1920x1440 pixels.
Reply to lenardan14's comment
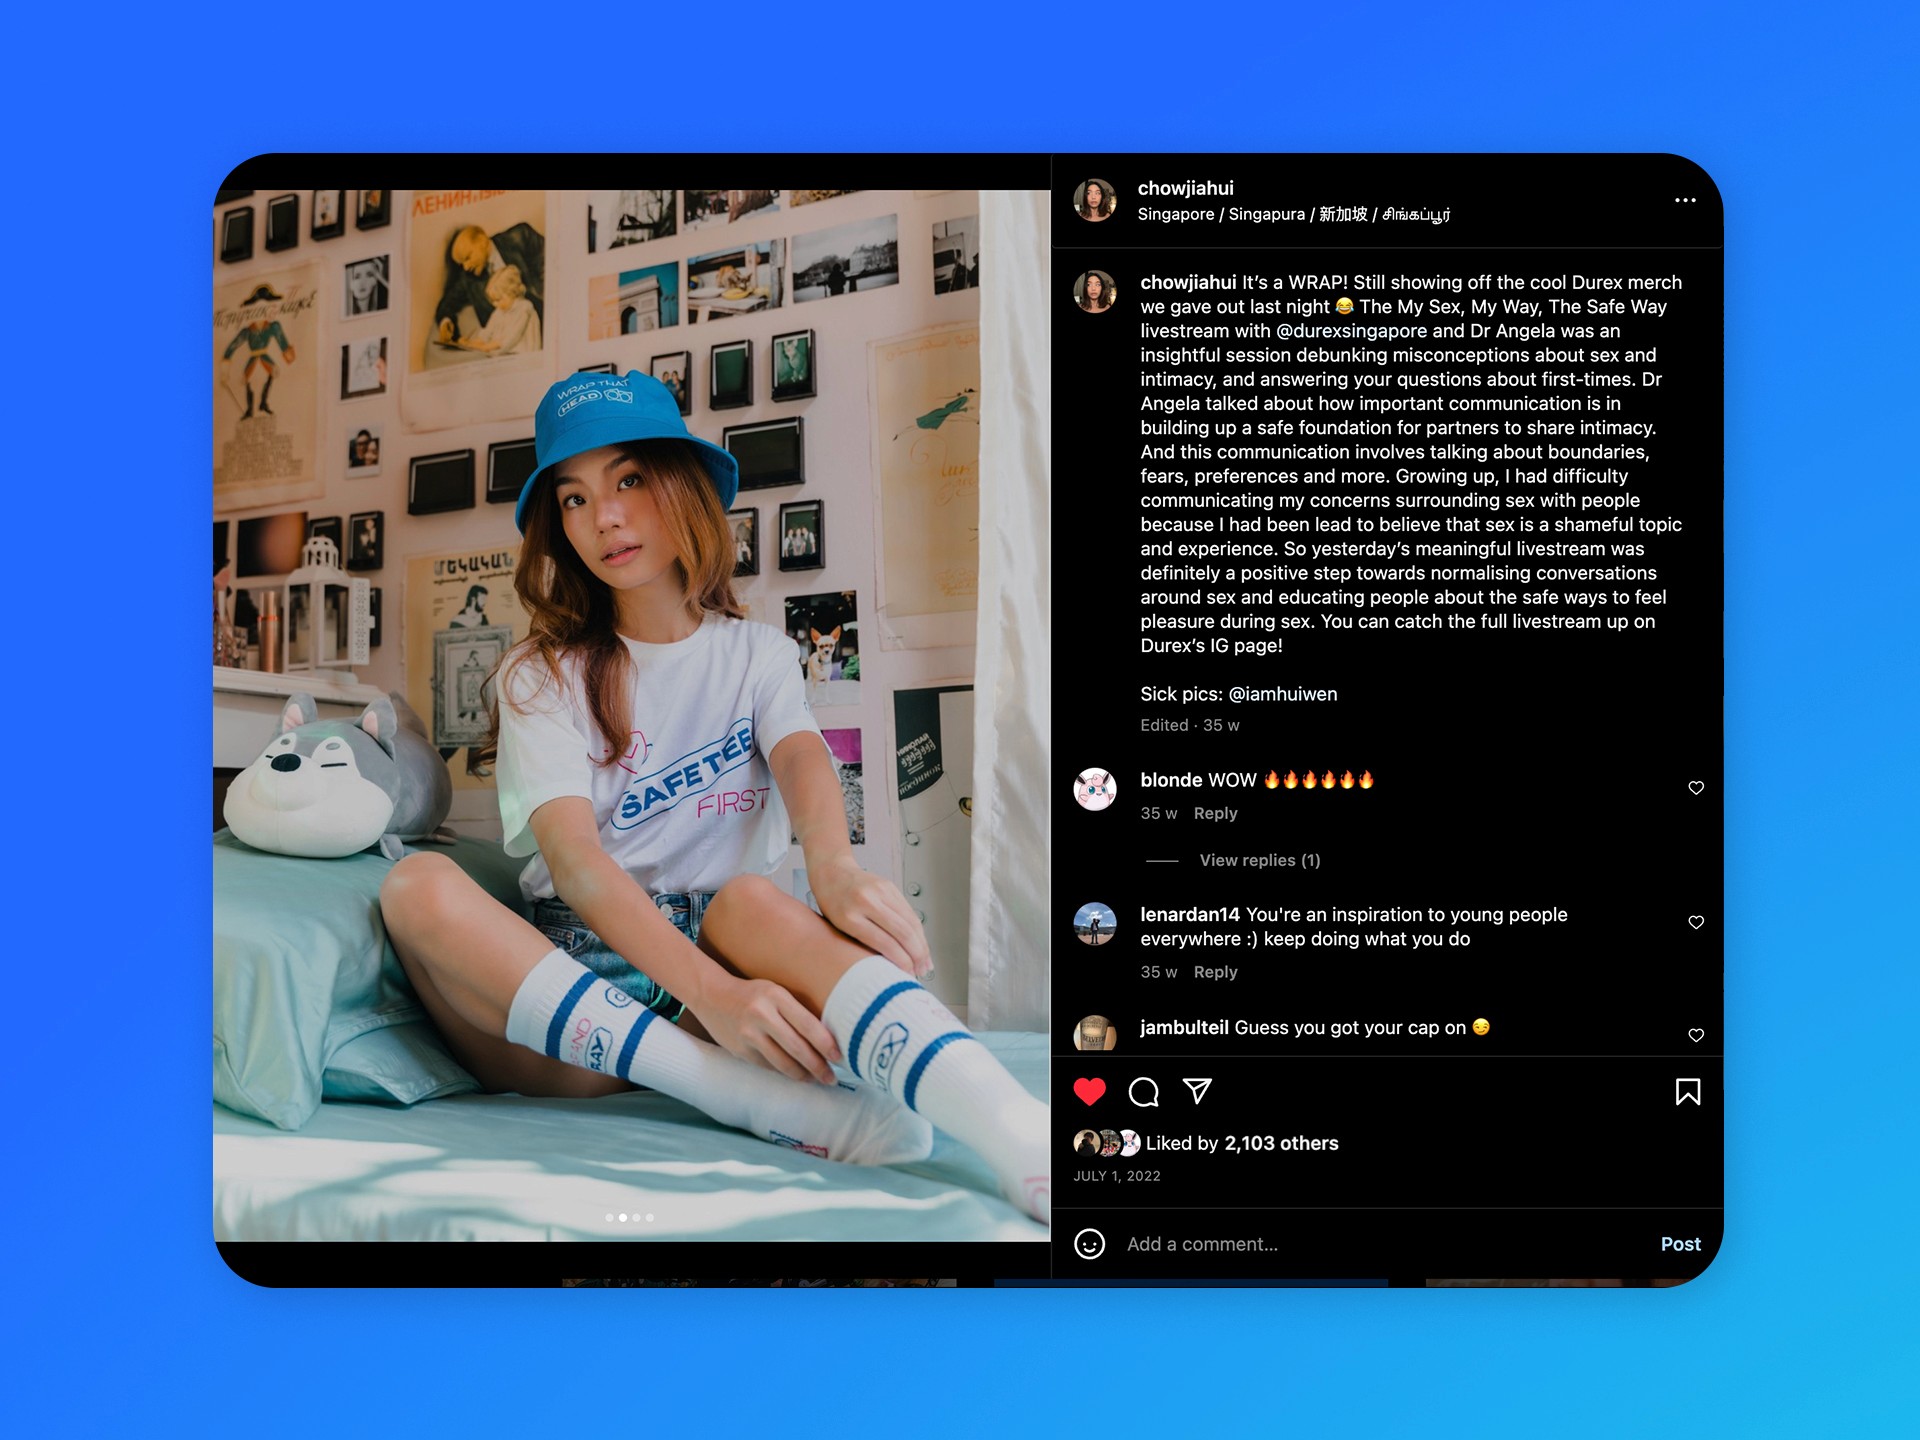coord(1215,972)
